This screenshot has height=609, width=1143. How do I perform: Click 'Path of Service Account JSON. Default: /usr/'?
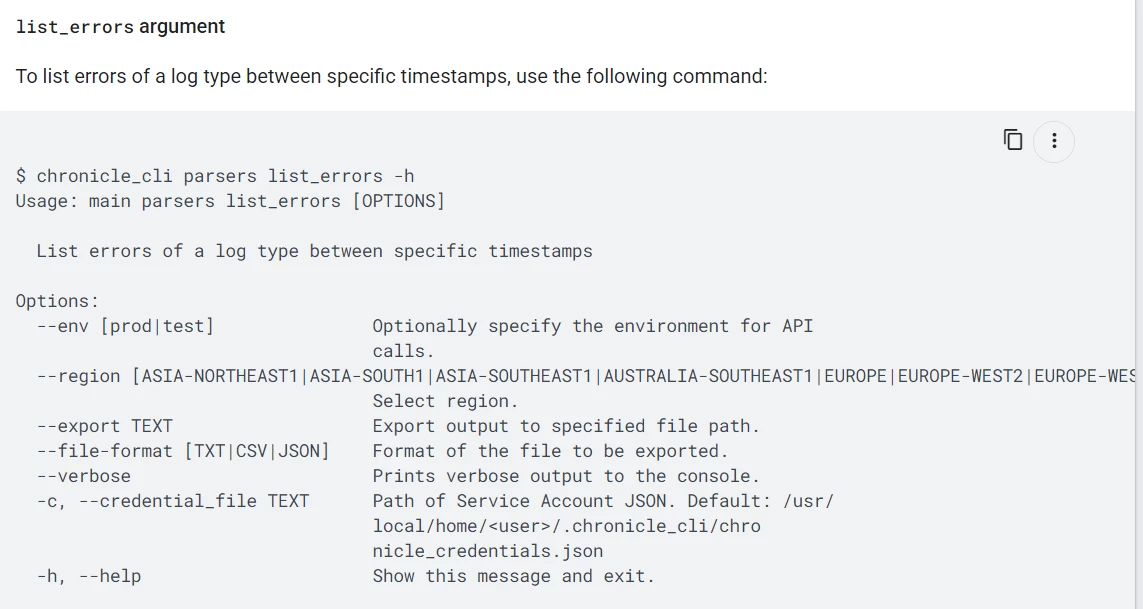[x=603, y=501]
